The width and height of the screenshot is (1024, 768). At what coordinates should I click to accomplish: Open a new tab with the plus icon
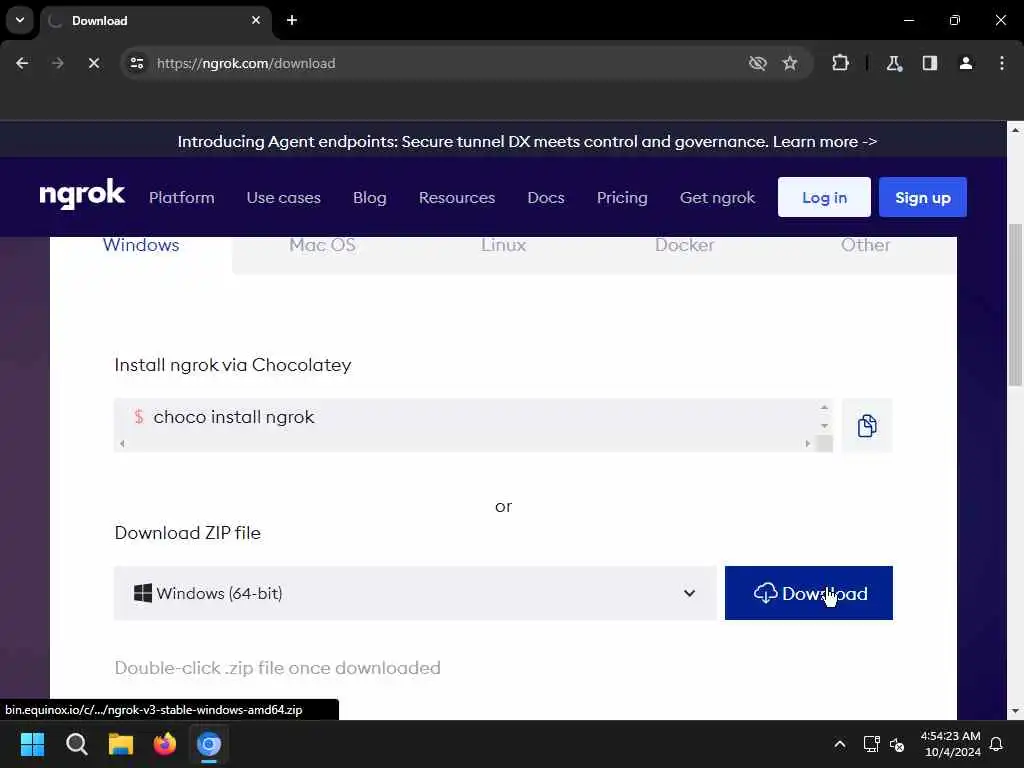pyautogui.click(x=292, y=20)
